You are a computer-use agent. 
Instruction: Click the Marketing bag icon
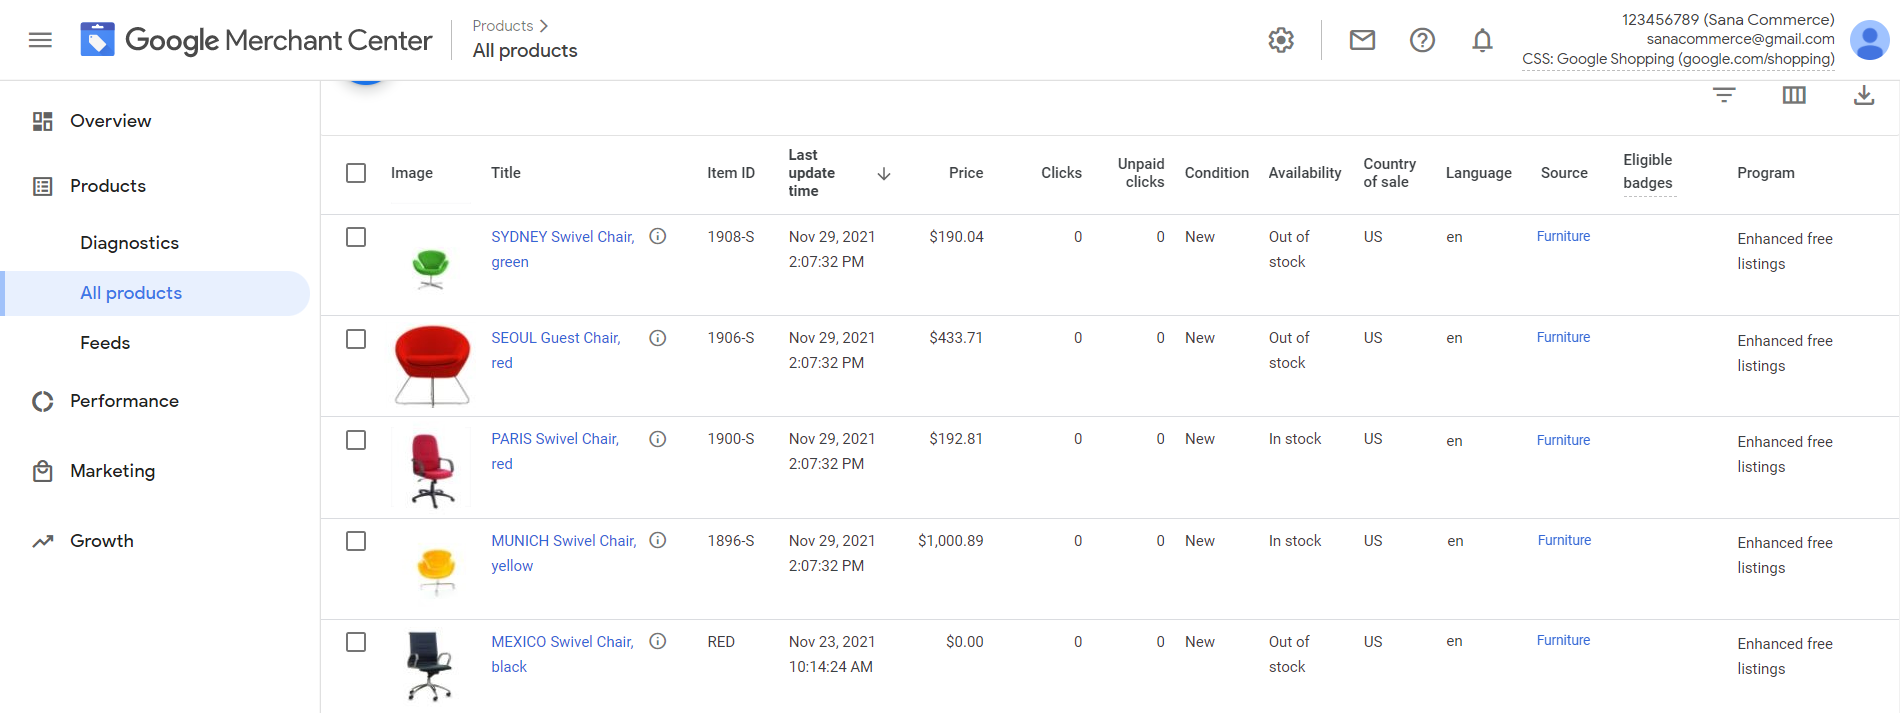[x=42, y=471]
